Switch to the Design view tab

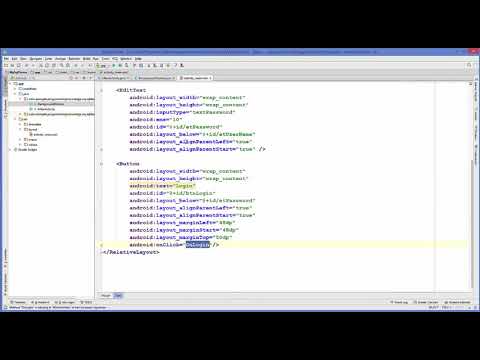click(106, 296)
